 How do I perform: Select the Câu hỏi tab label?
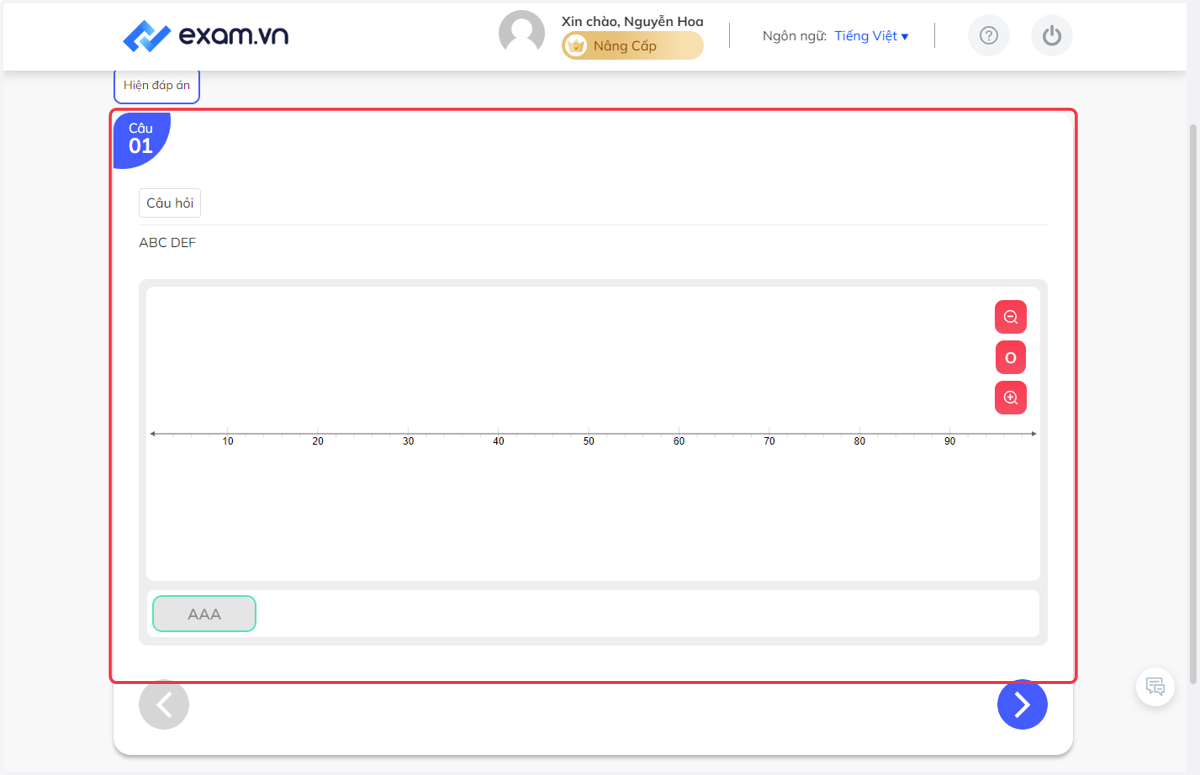(170, 203)
